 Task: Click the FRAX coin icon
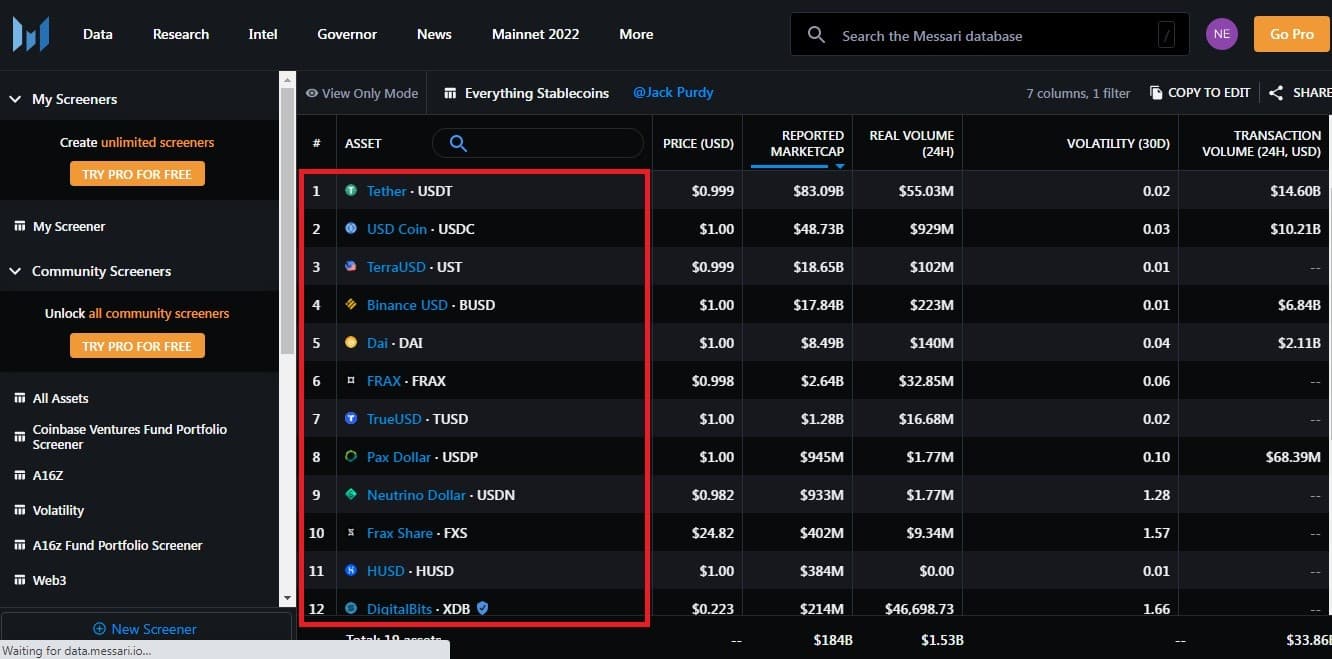click(x=351, y=381)
